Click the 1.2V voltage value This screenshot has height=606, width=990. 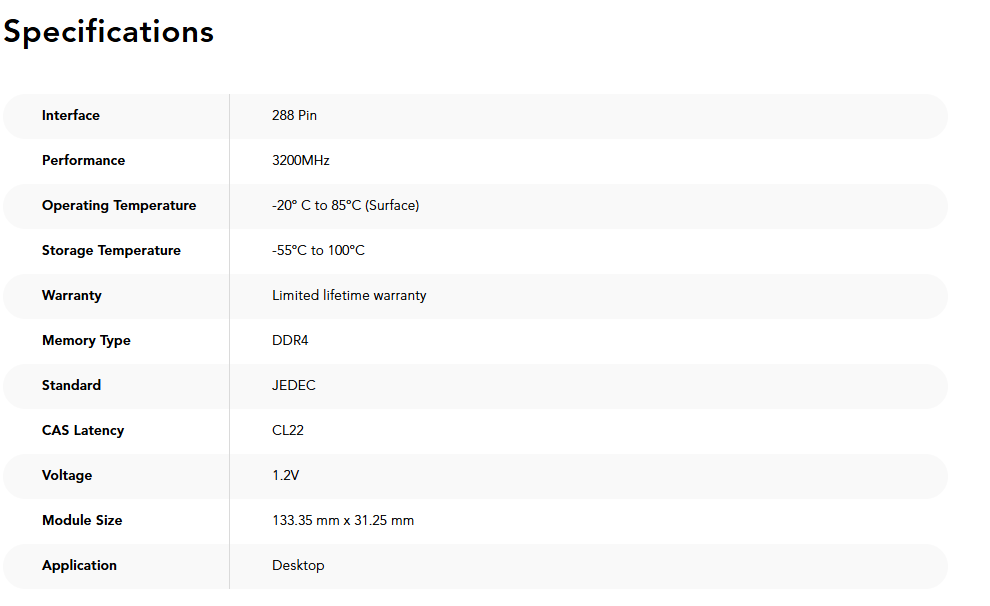point(285,475)
